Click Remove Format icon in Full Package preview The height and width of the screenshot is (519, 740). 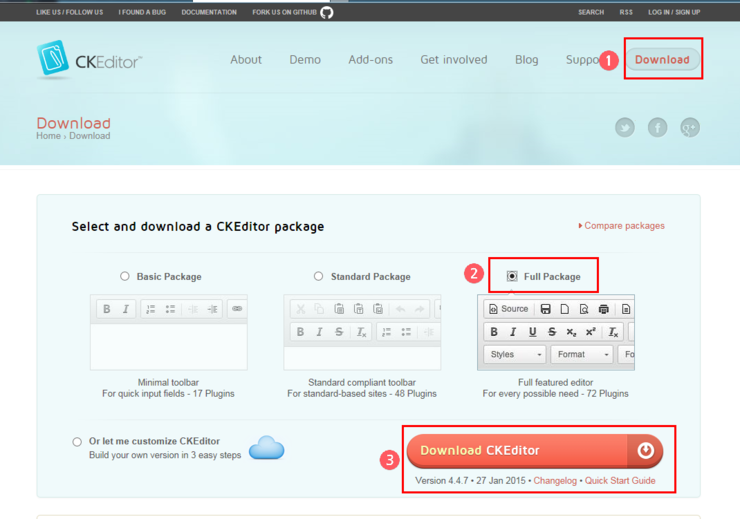613,332
